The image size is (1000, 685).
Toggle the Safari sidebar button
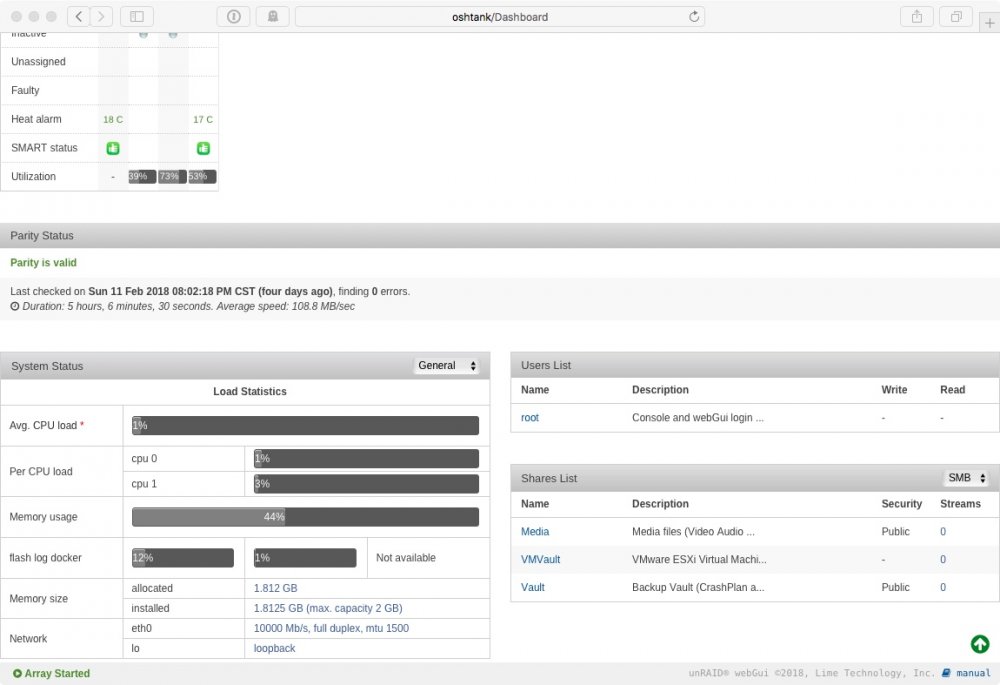point(136,17)
